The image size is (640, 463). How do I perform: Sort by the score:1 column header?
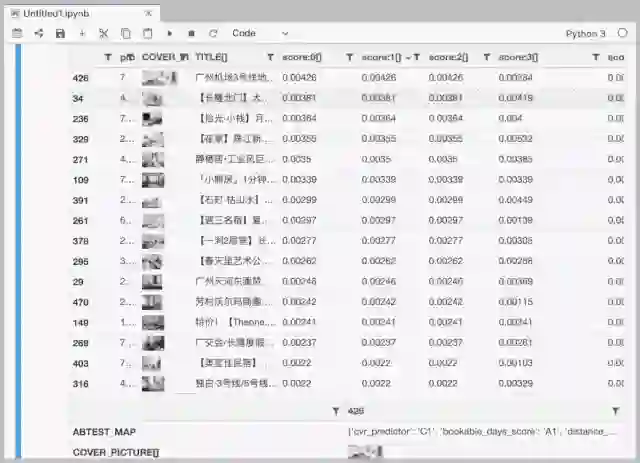point(381,58)
